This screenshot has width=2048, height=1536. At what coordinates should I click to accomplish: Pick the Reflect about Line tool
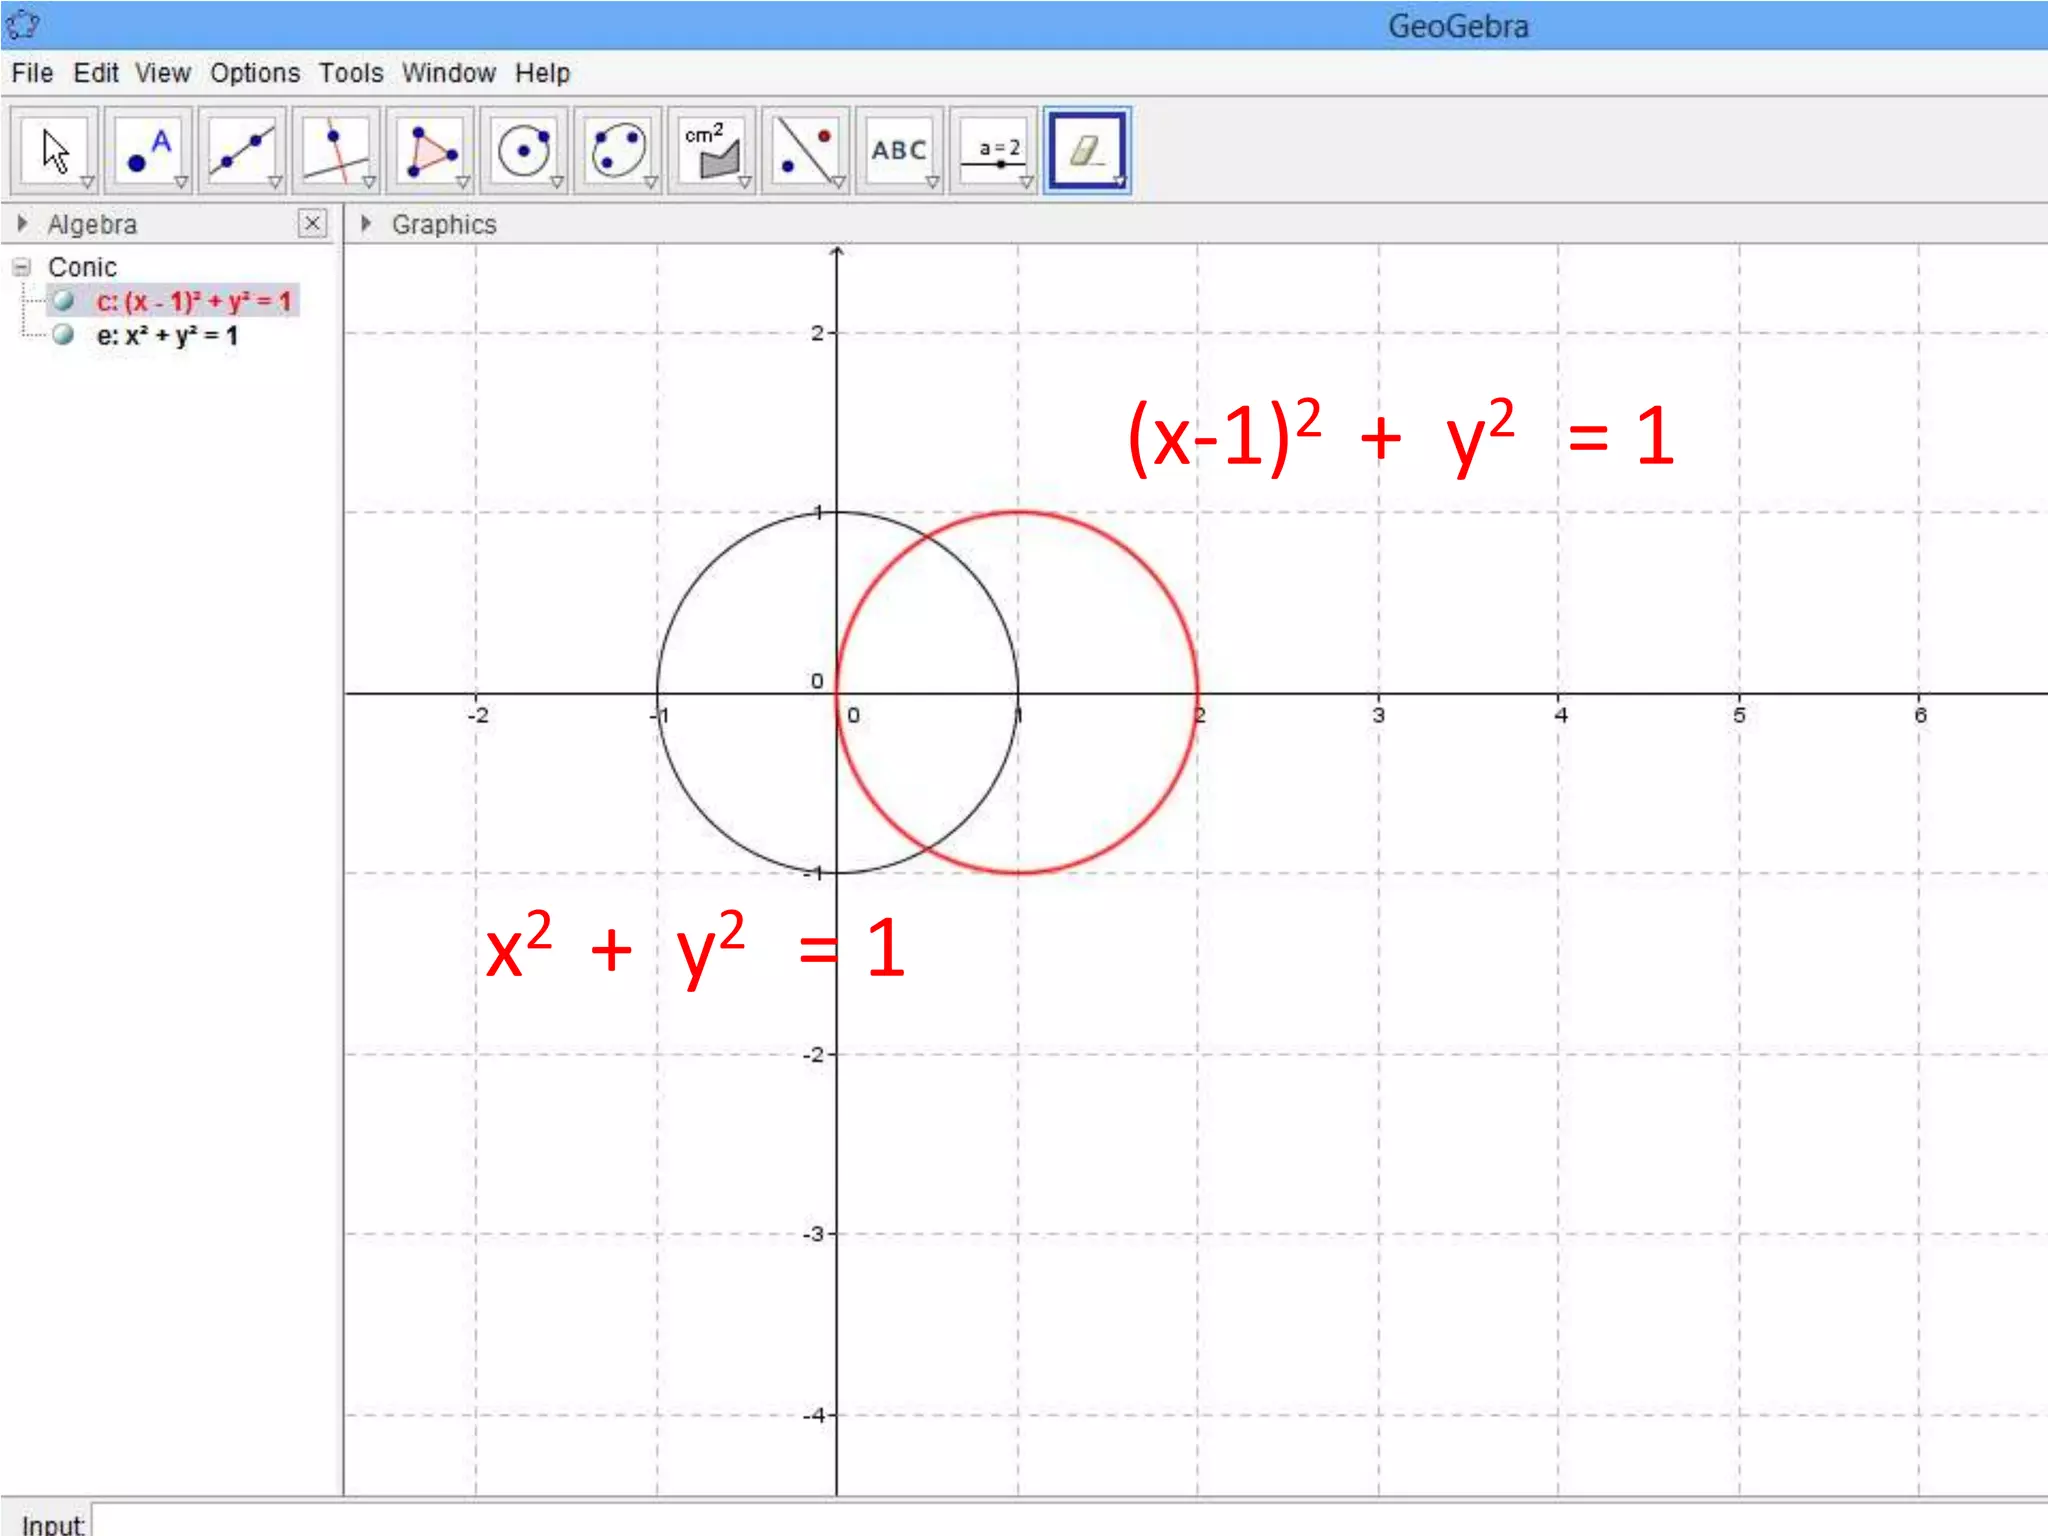tap(806, 150)
